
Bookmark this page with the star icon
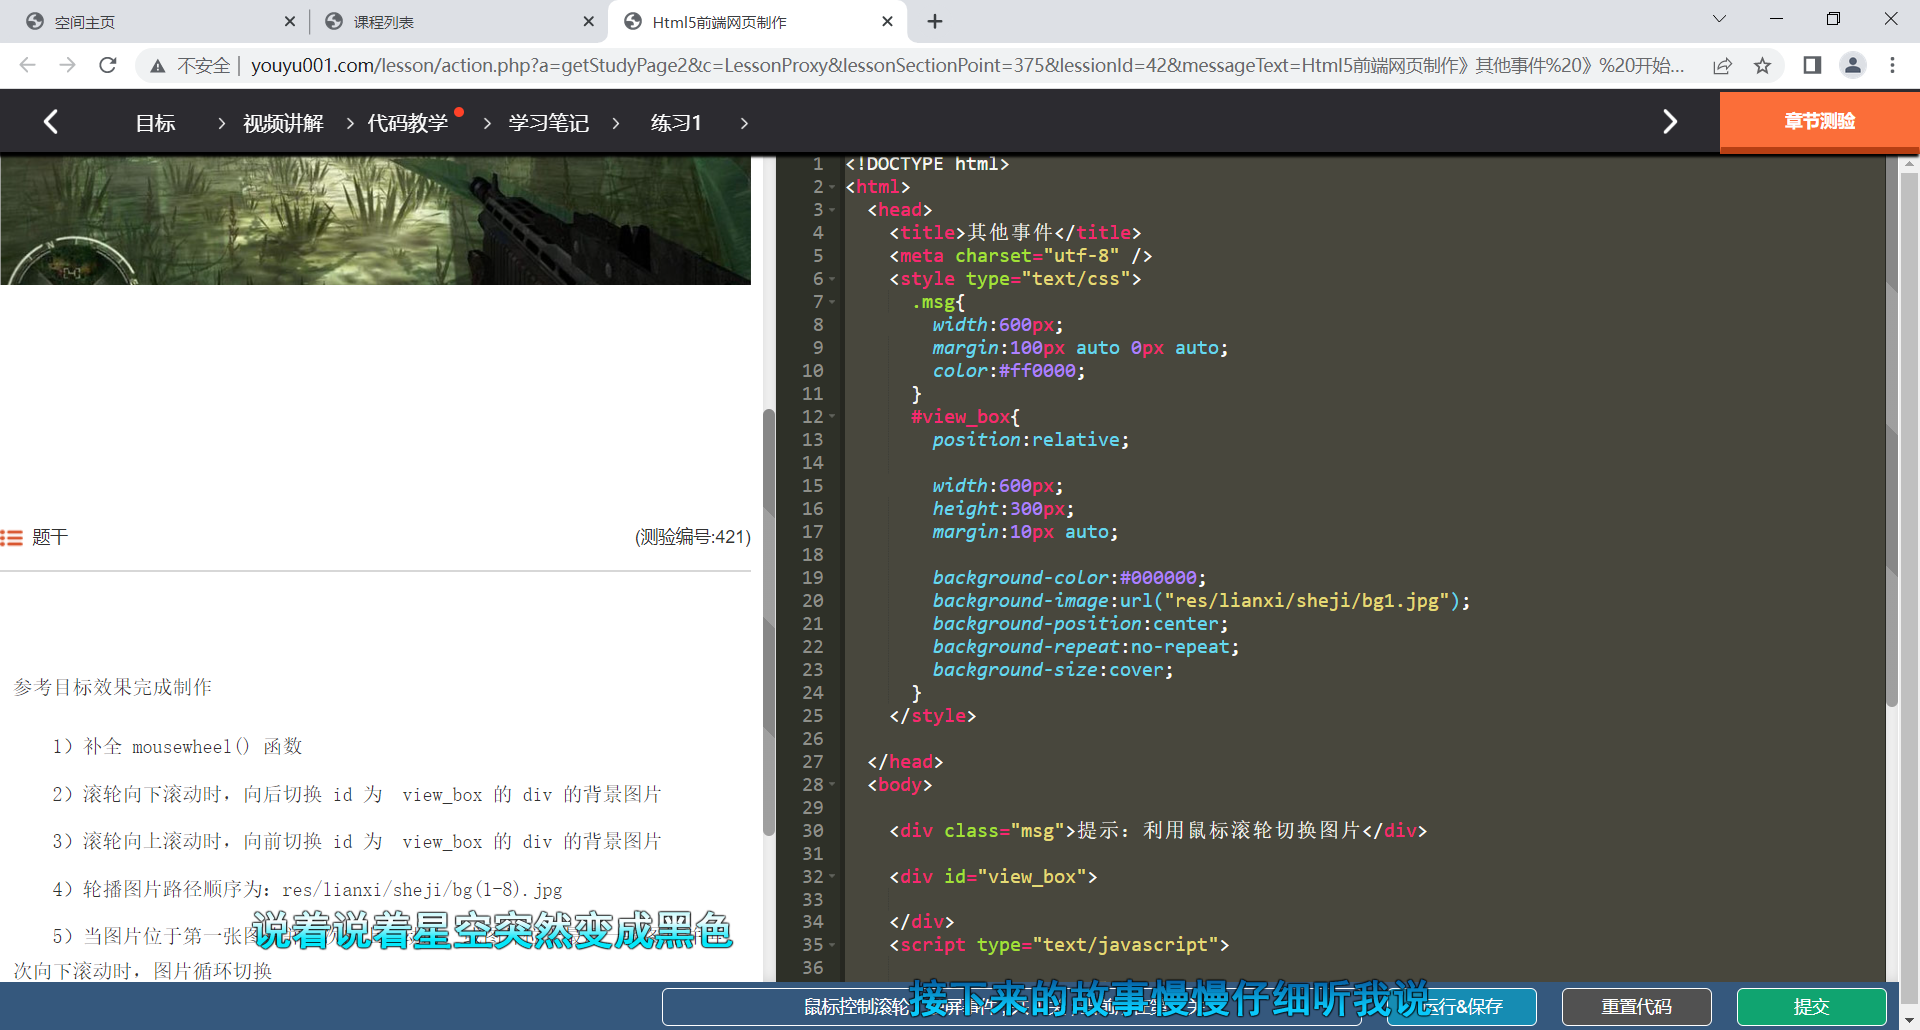pyautogui.click(x=1764, y=65)
